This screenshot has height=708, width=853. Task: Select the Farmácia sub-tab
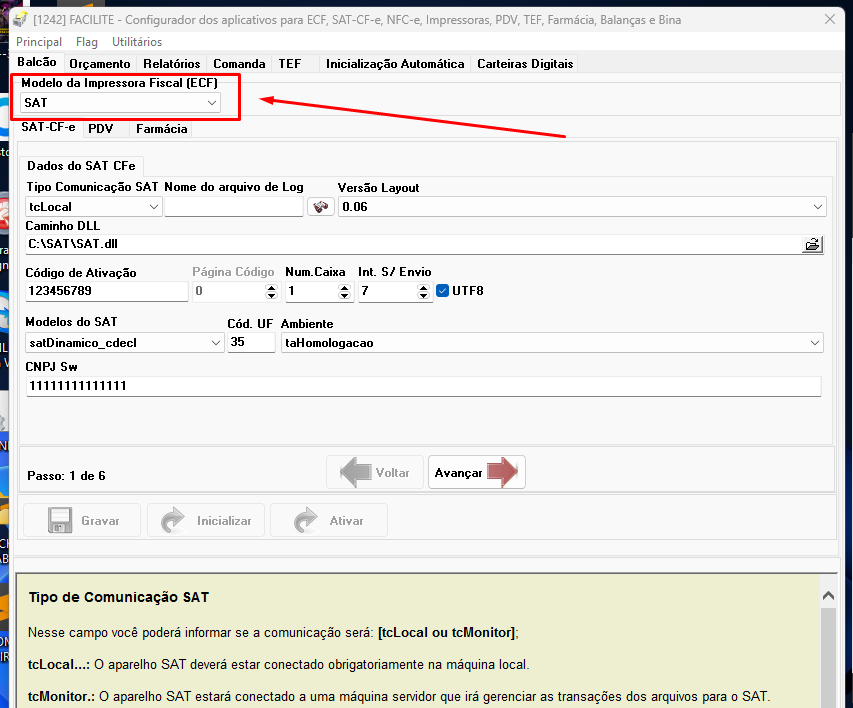[161, 129]
